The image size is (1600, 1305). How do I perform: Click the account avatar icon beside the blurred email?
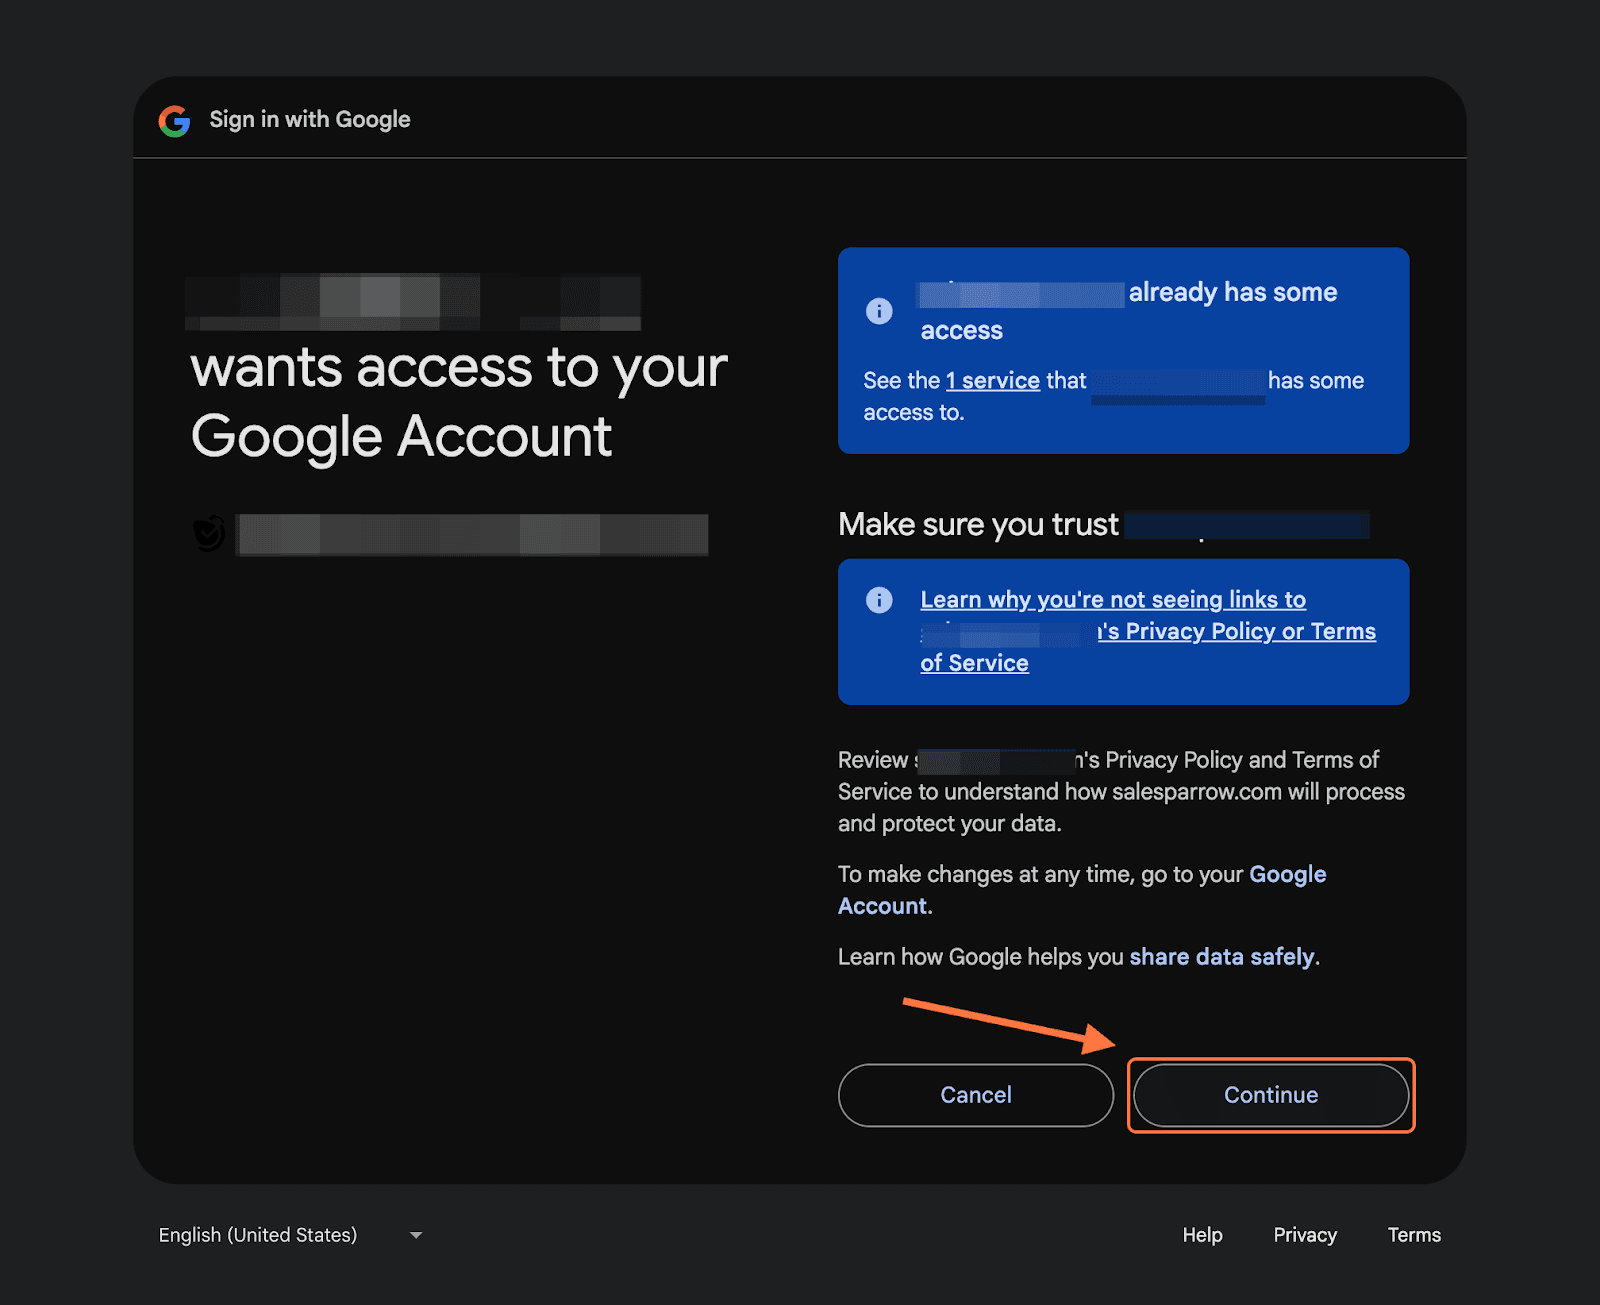209,534
